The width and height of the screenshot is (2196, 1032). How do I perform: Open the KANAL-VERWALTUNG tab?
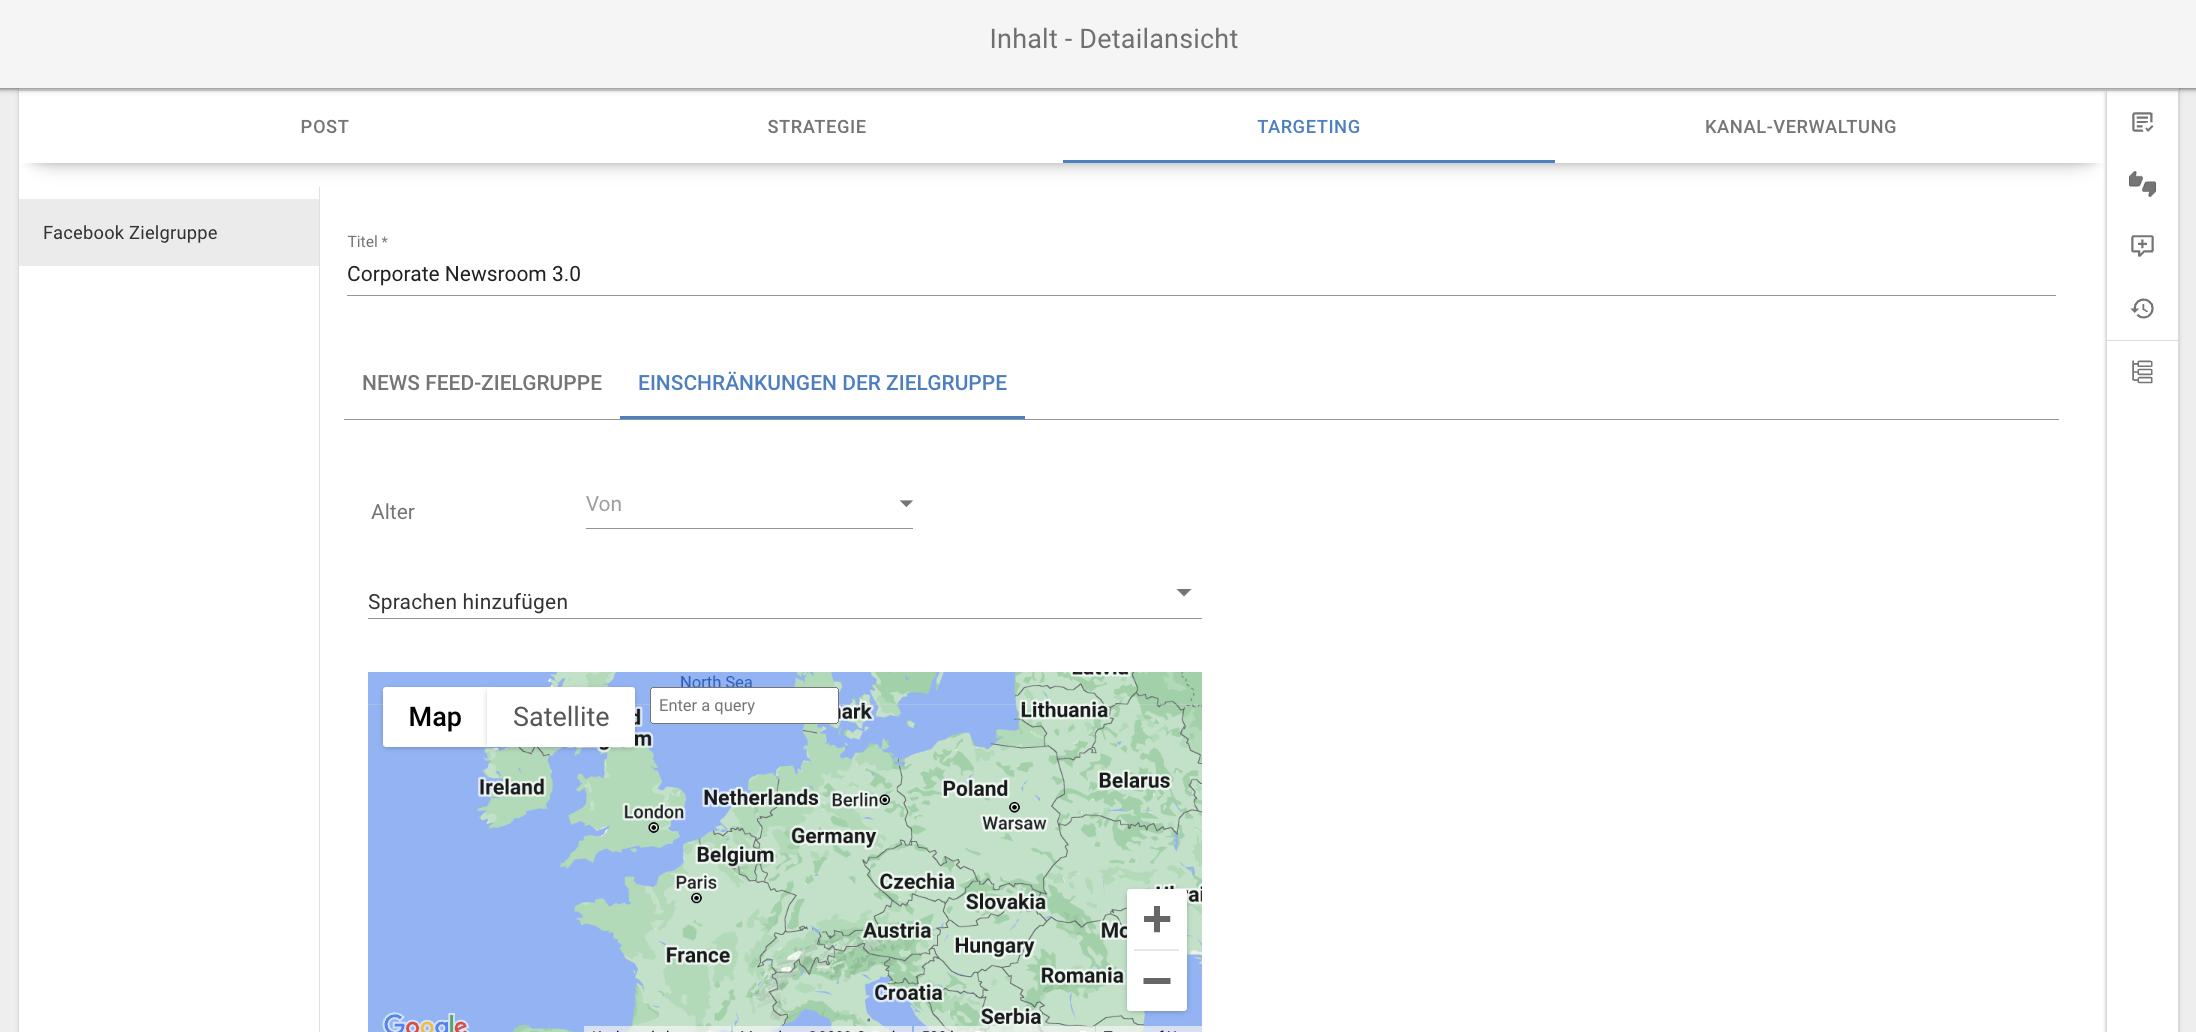point(1801,127)
